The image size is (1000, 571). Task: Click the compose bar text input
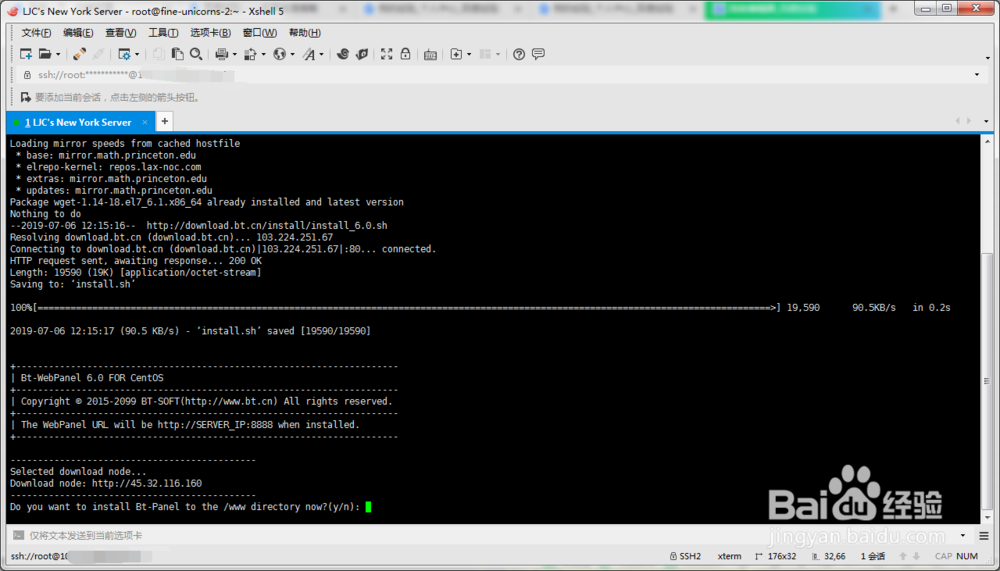491,536
